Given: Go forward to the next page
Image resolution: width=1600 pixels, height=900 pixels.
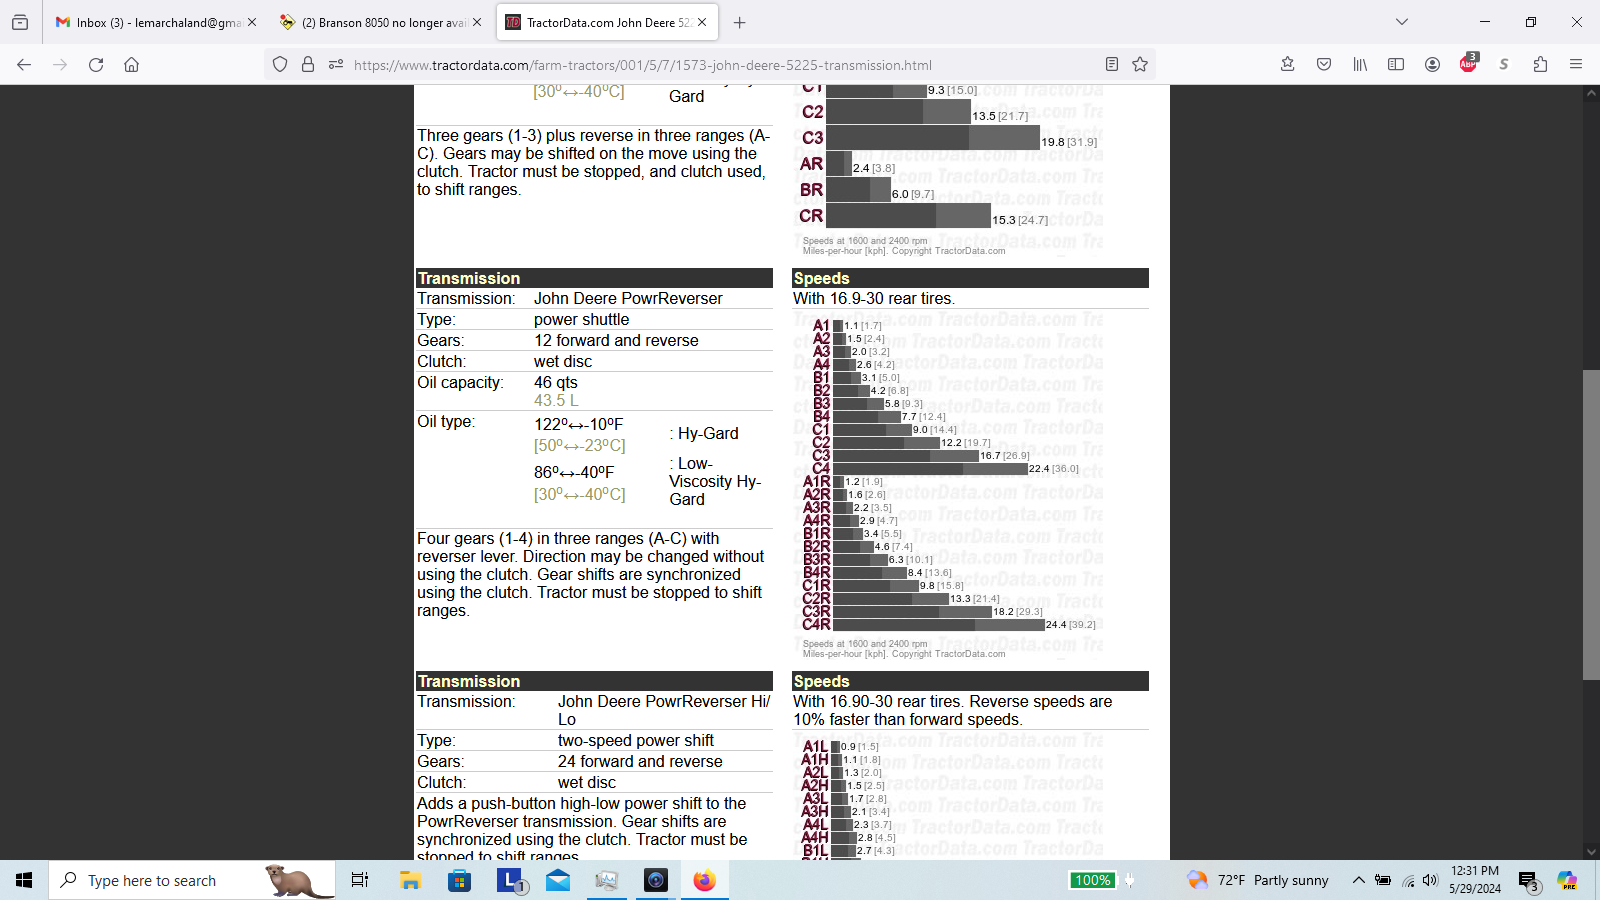Looking at the screenshot, I should [60, 64].
